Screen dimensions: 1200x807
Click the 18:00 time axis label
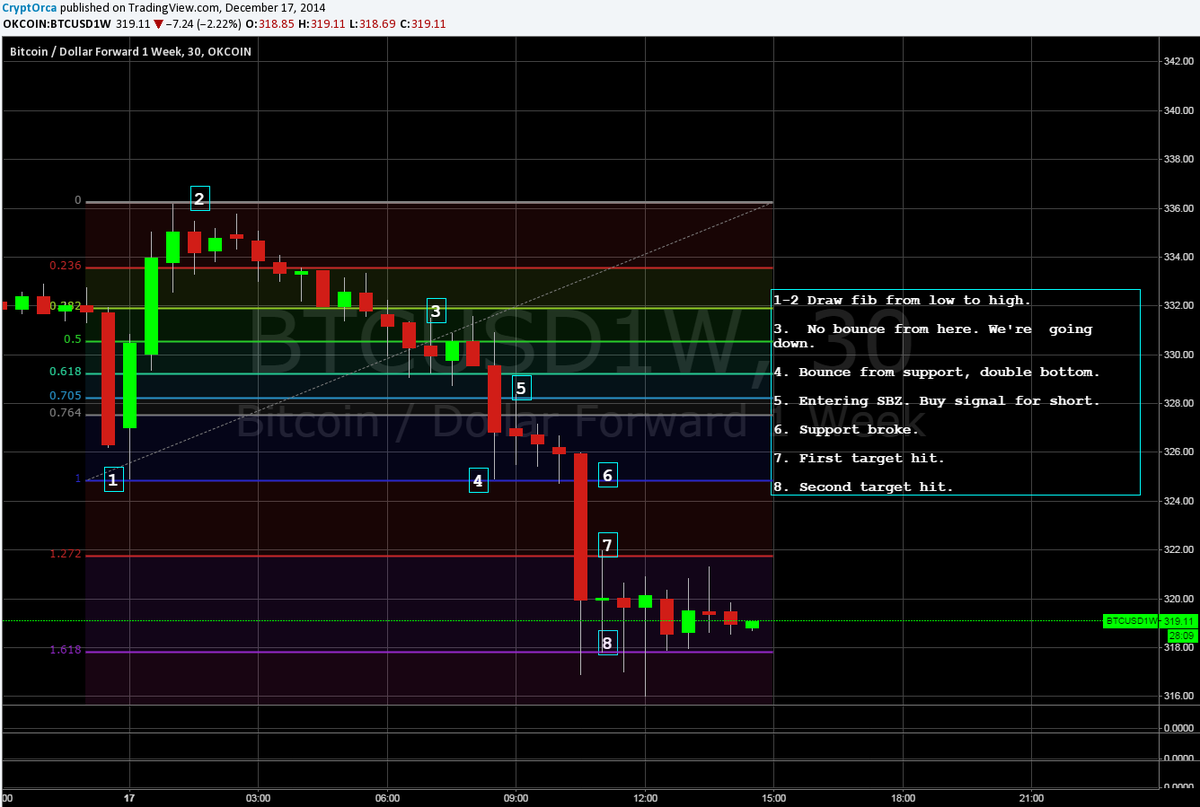pyautogui.click(x=903, y=798)
